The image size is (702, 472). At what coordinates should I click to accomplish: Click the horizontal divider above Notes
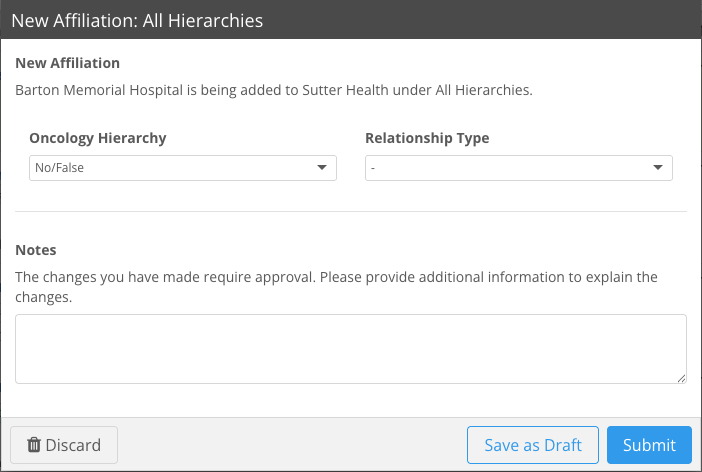[351, 211]
